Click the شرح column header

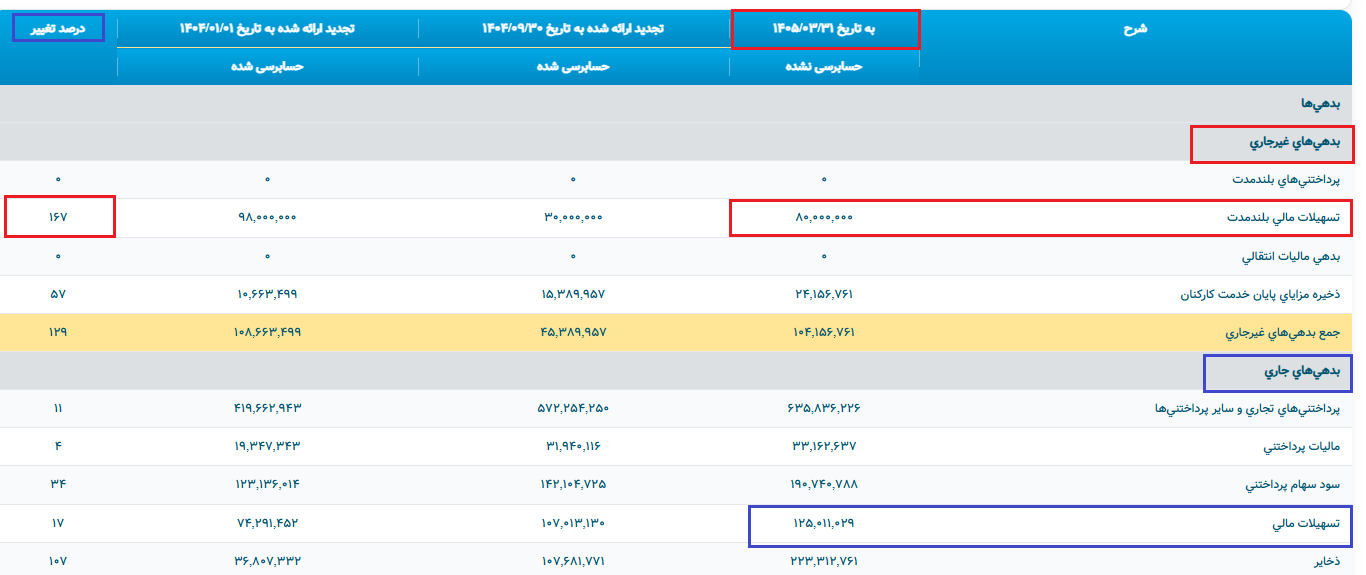(x=1135, y=28)
